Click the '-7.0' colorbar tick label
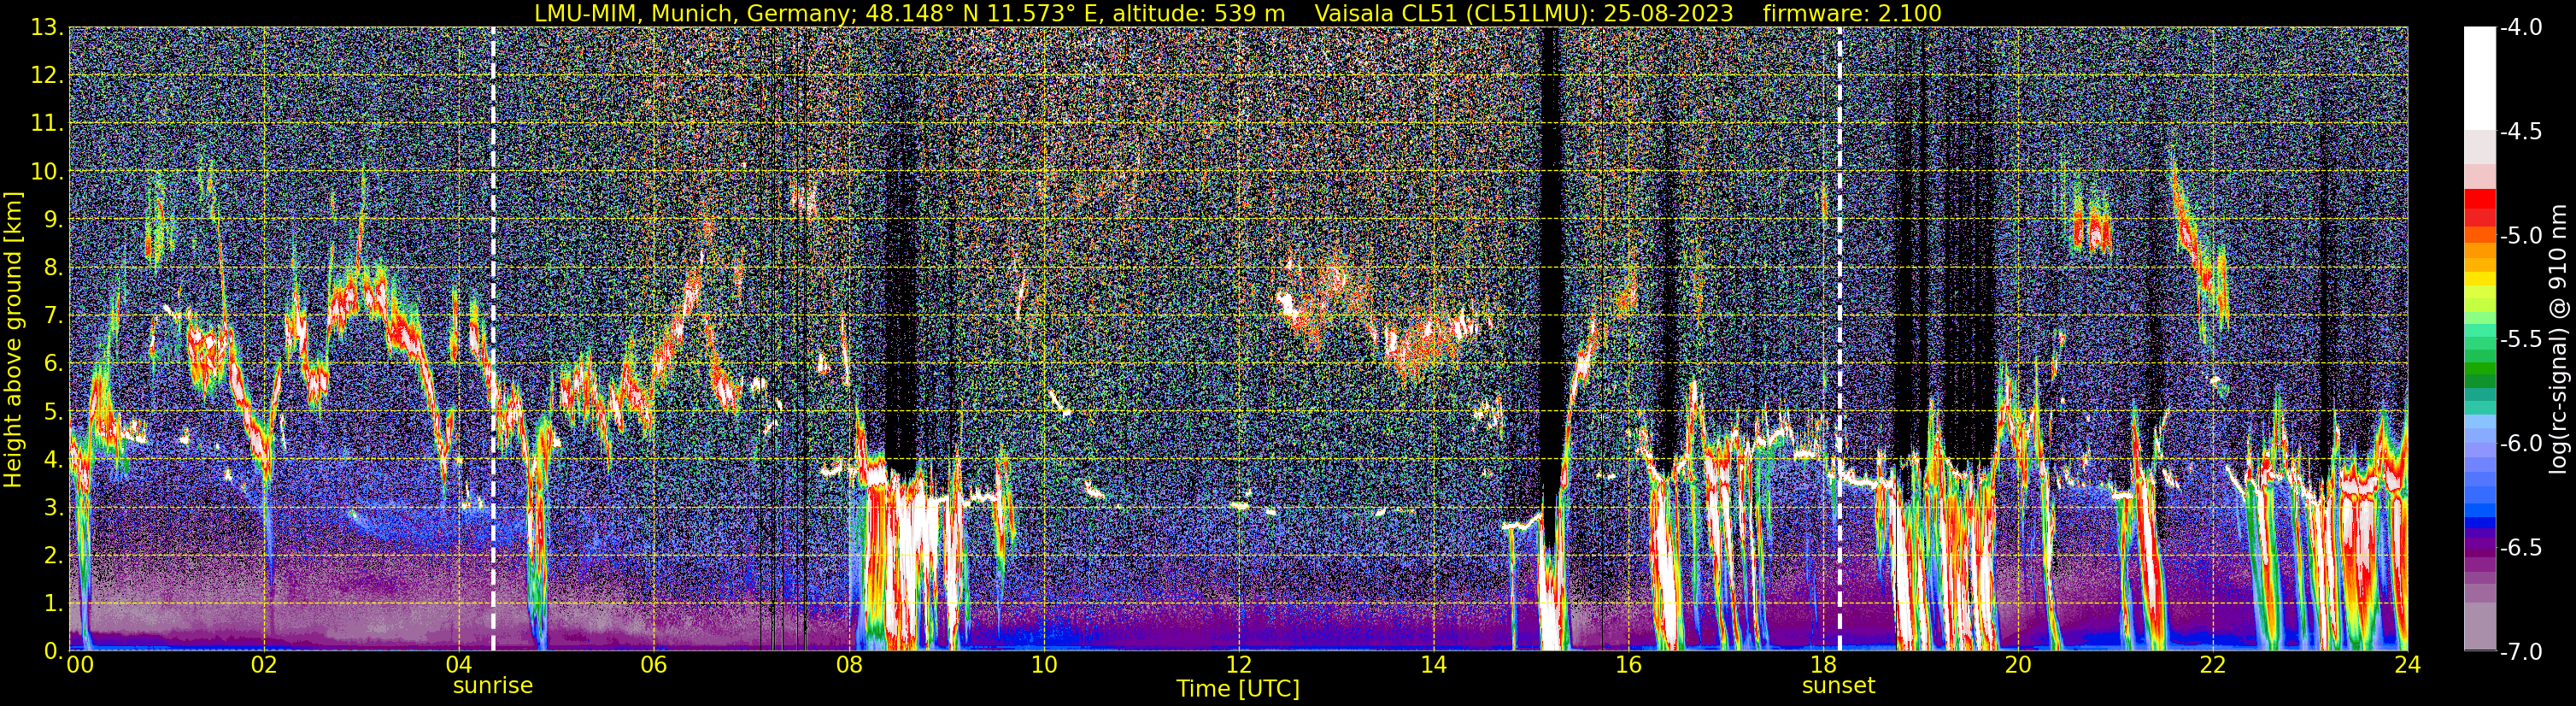Image resolution: width=2576 pixels, height=706 pixels. (2521, 652)
